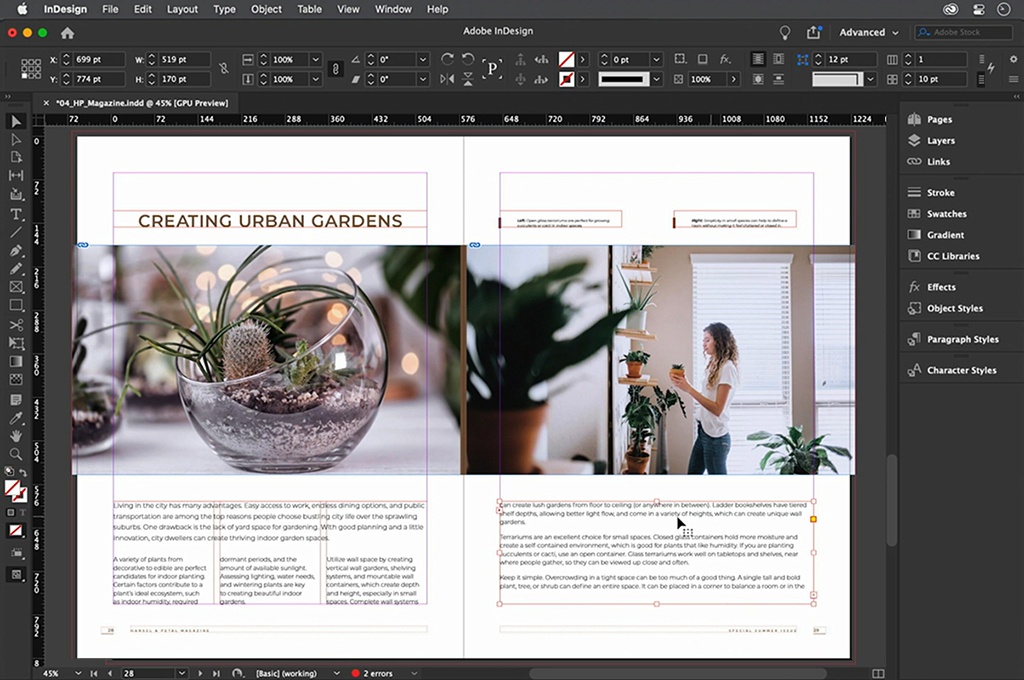Open the Swatches panel

coord(946,214)
